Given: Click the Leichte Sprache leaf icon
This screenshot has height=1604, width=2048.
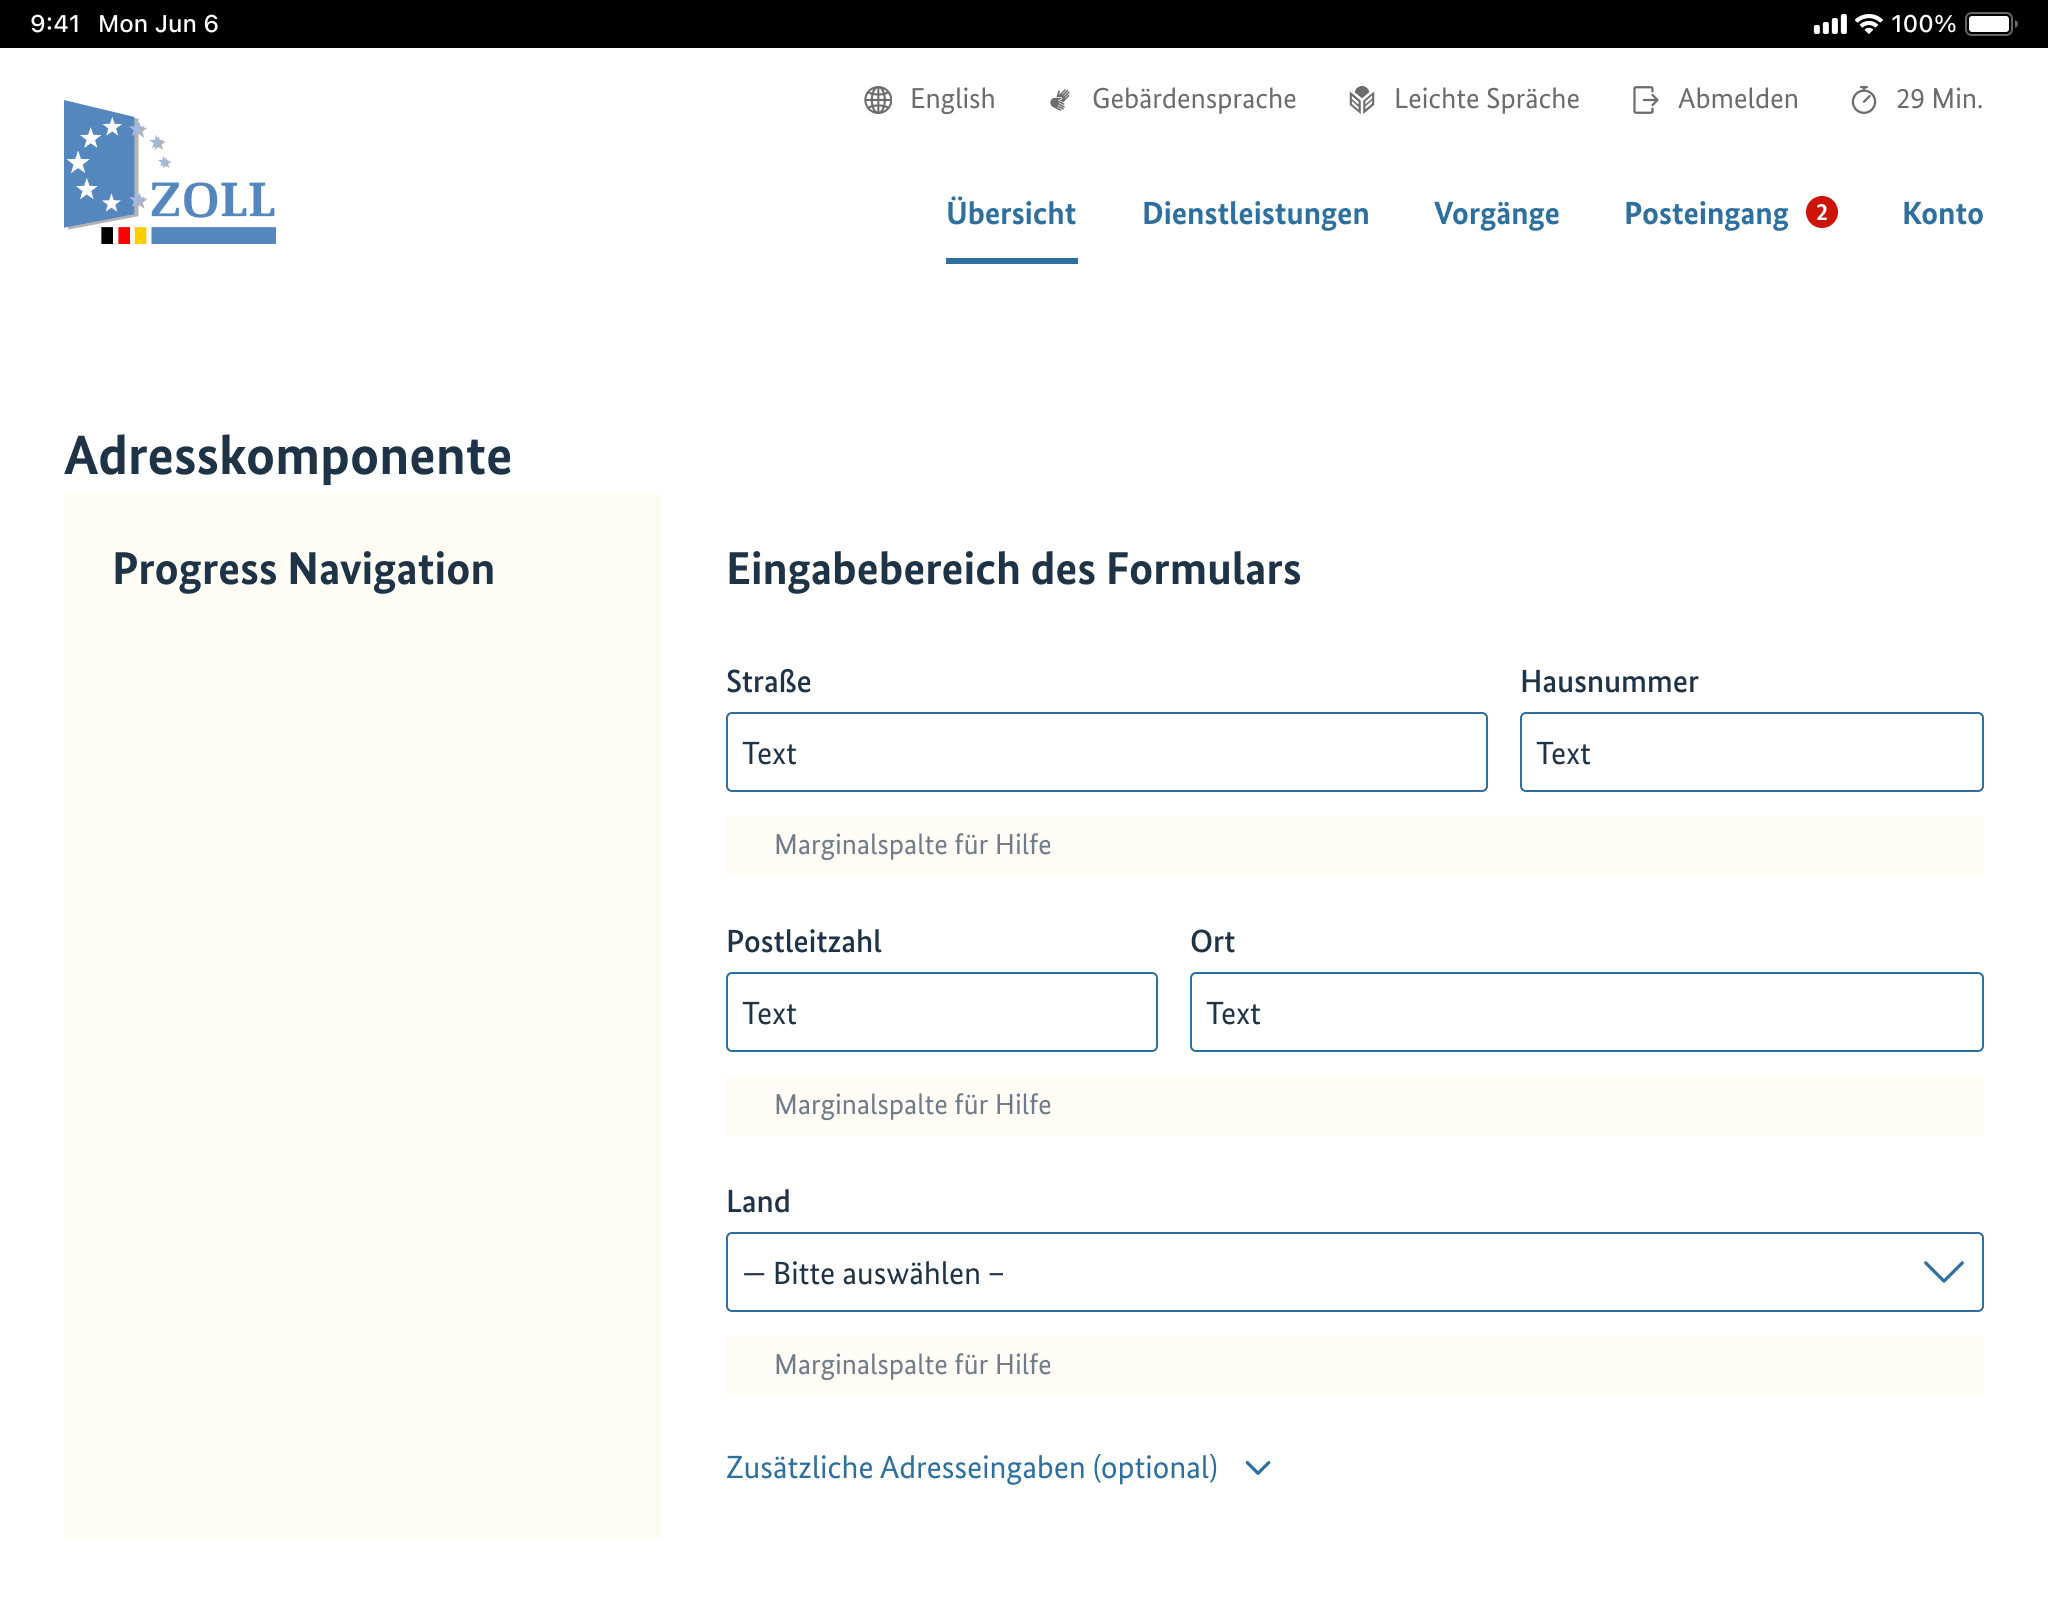Looking at the screenshot, I should coord(1360,99).
